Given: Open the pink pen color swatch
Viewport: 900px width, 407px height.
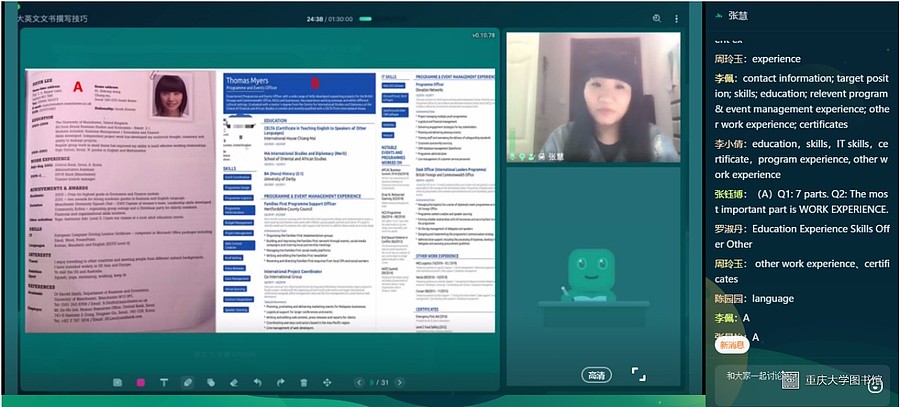Looking at the screenshot, I should [x=141, y=382].
